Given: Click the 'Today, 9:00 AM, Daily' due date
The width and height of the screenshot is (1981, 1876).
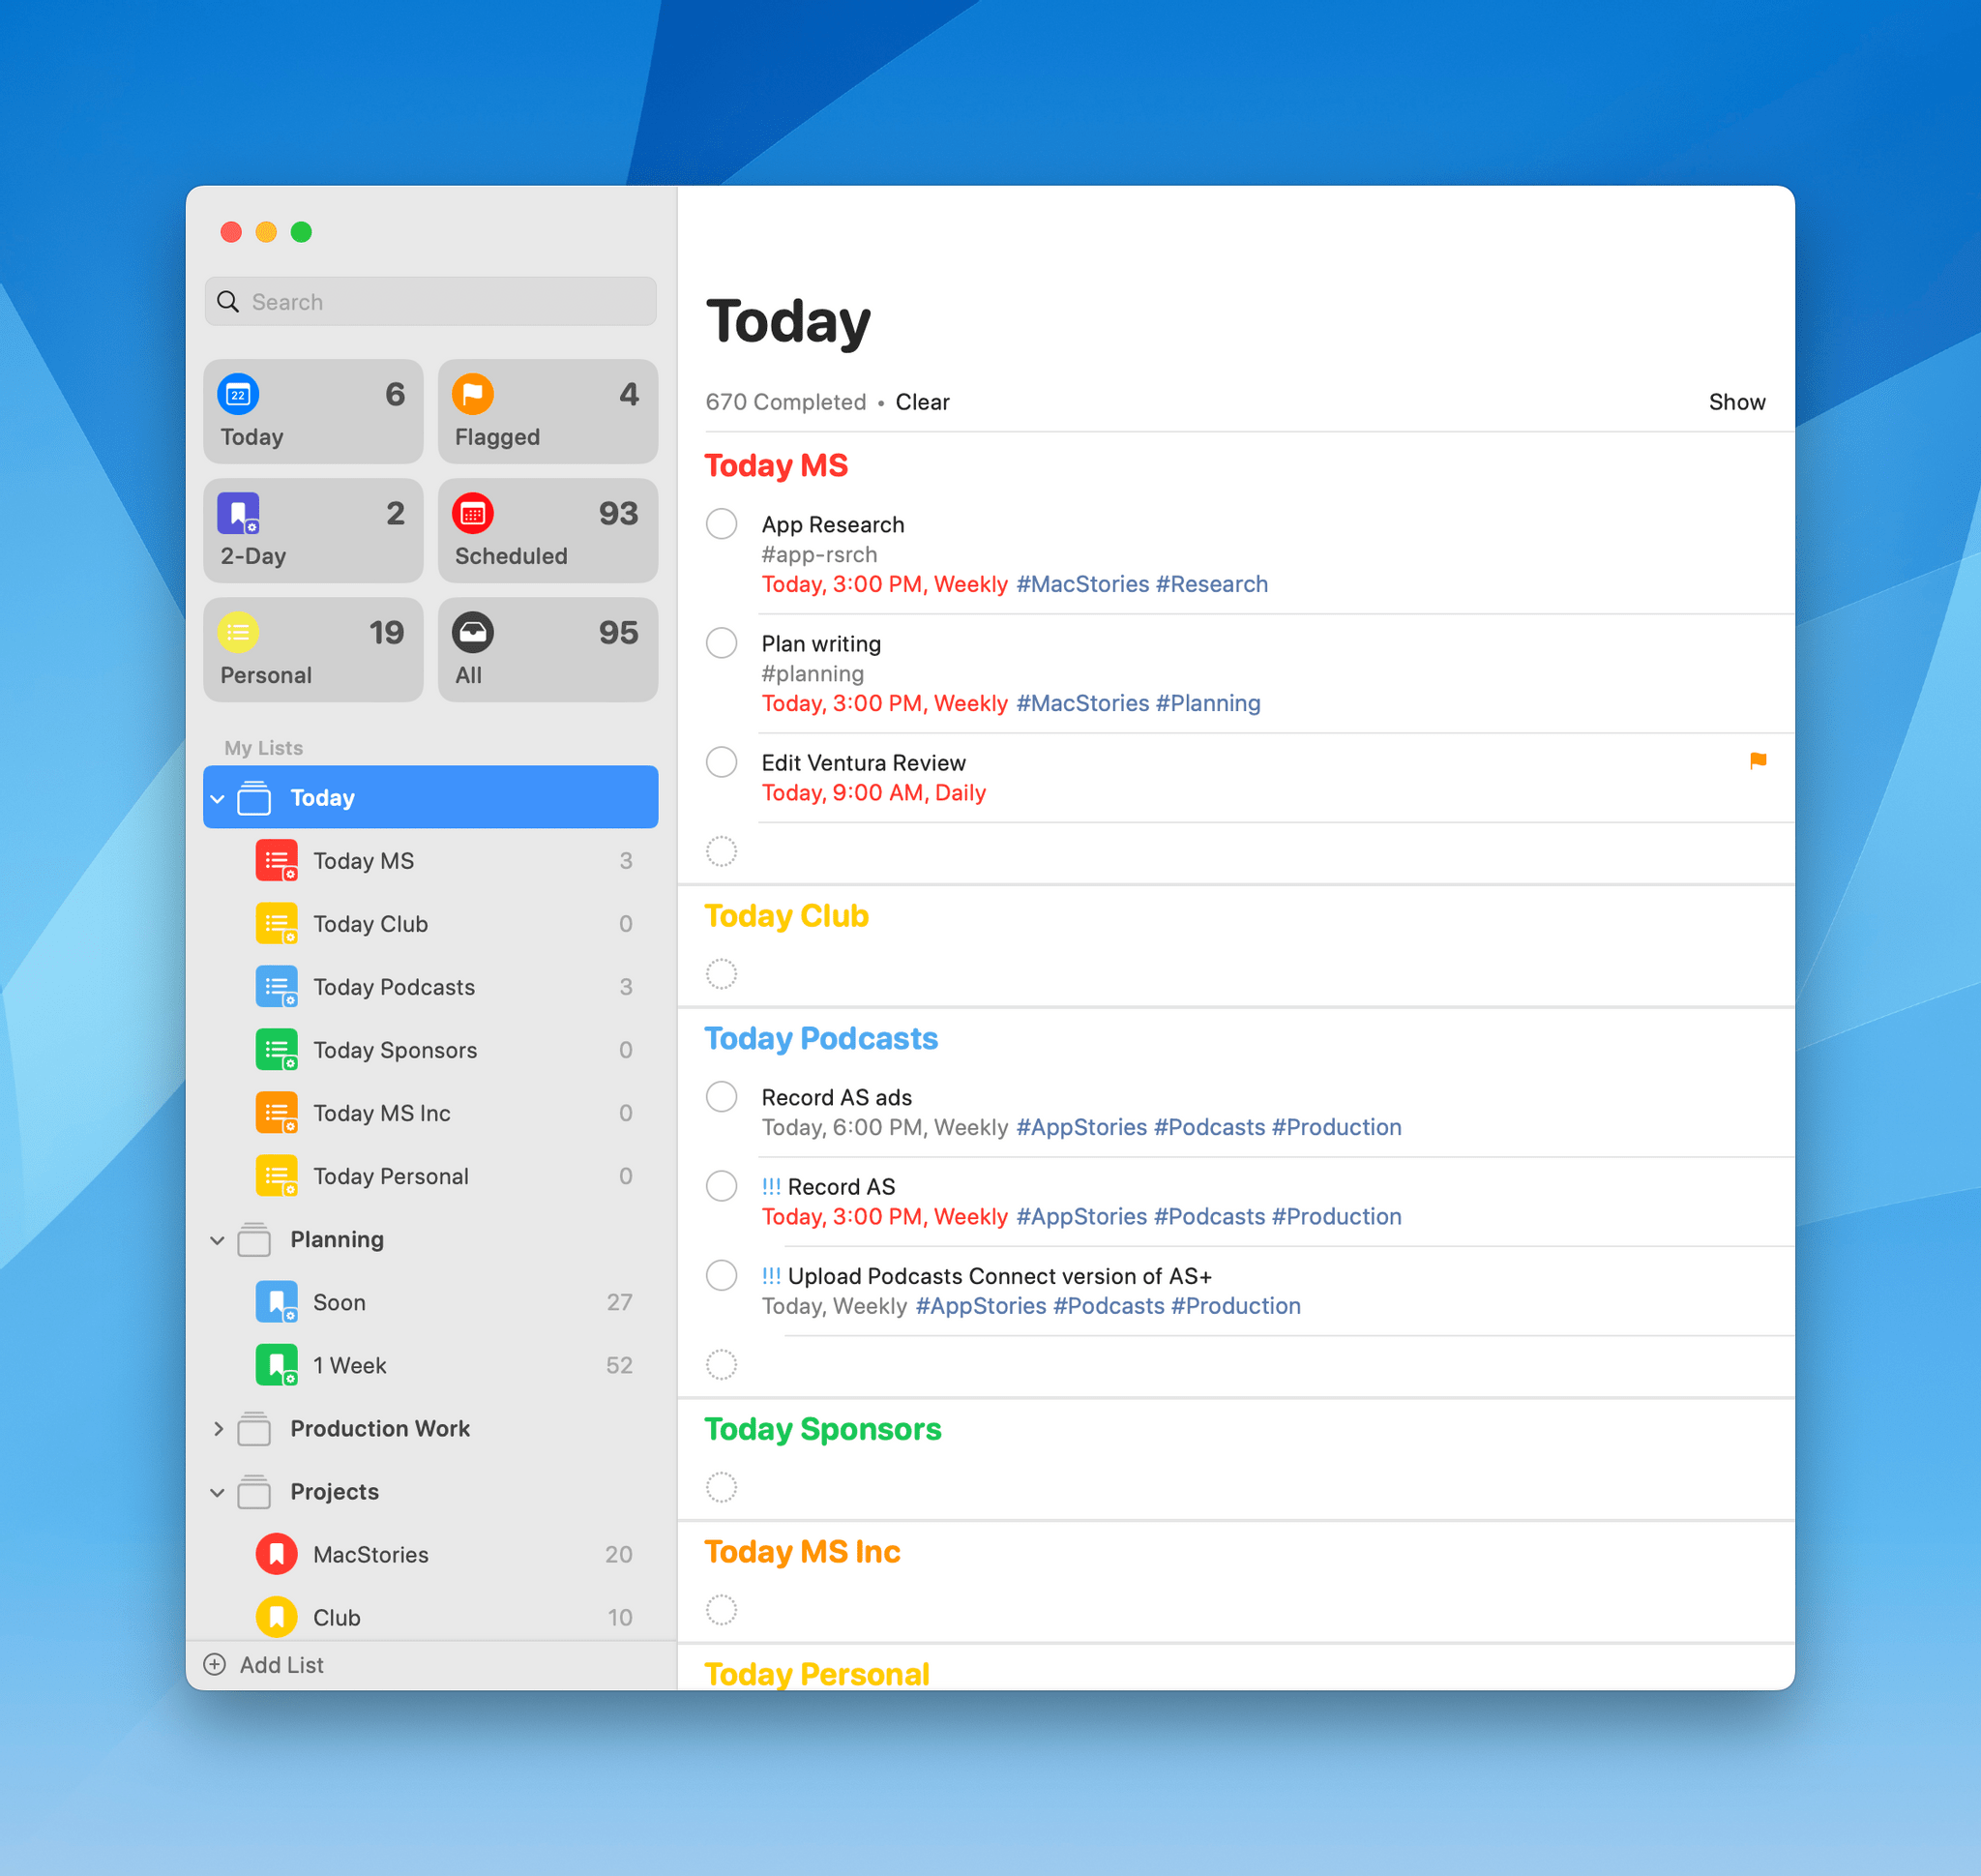Looking at the screenshot, I should [x=874, y=793].
